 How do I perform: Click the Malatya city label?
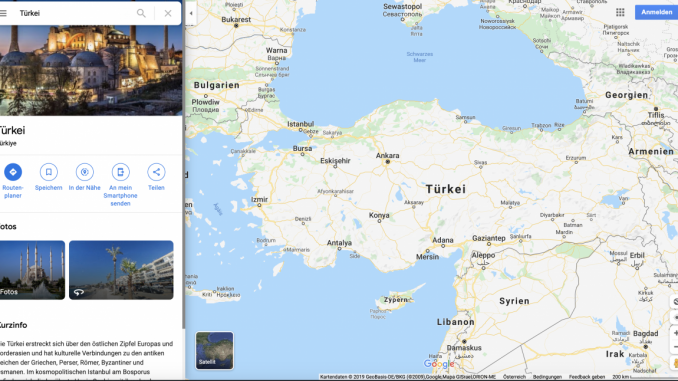[x=510, y=203]
